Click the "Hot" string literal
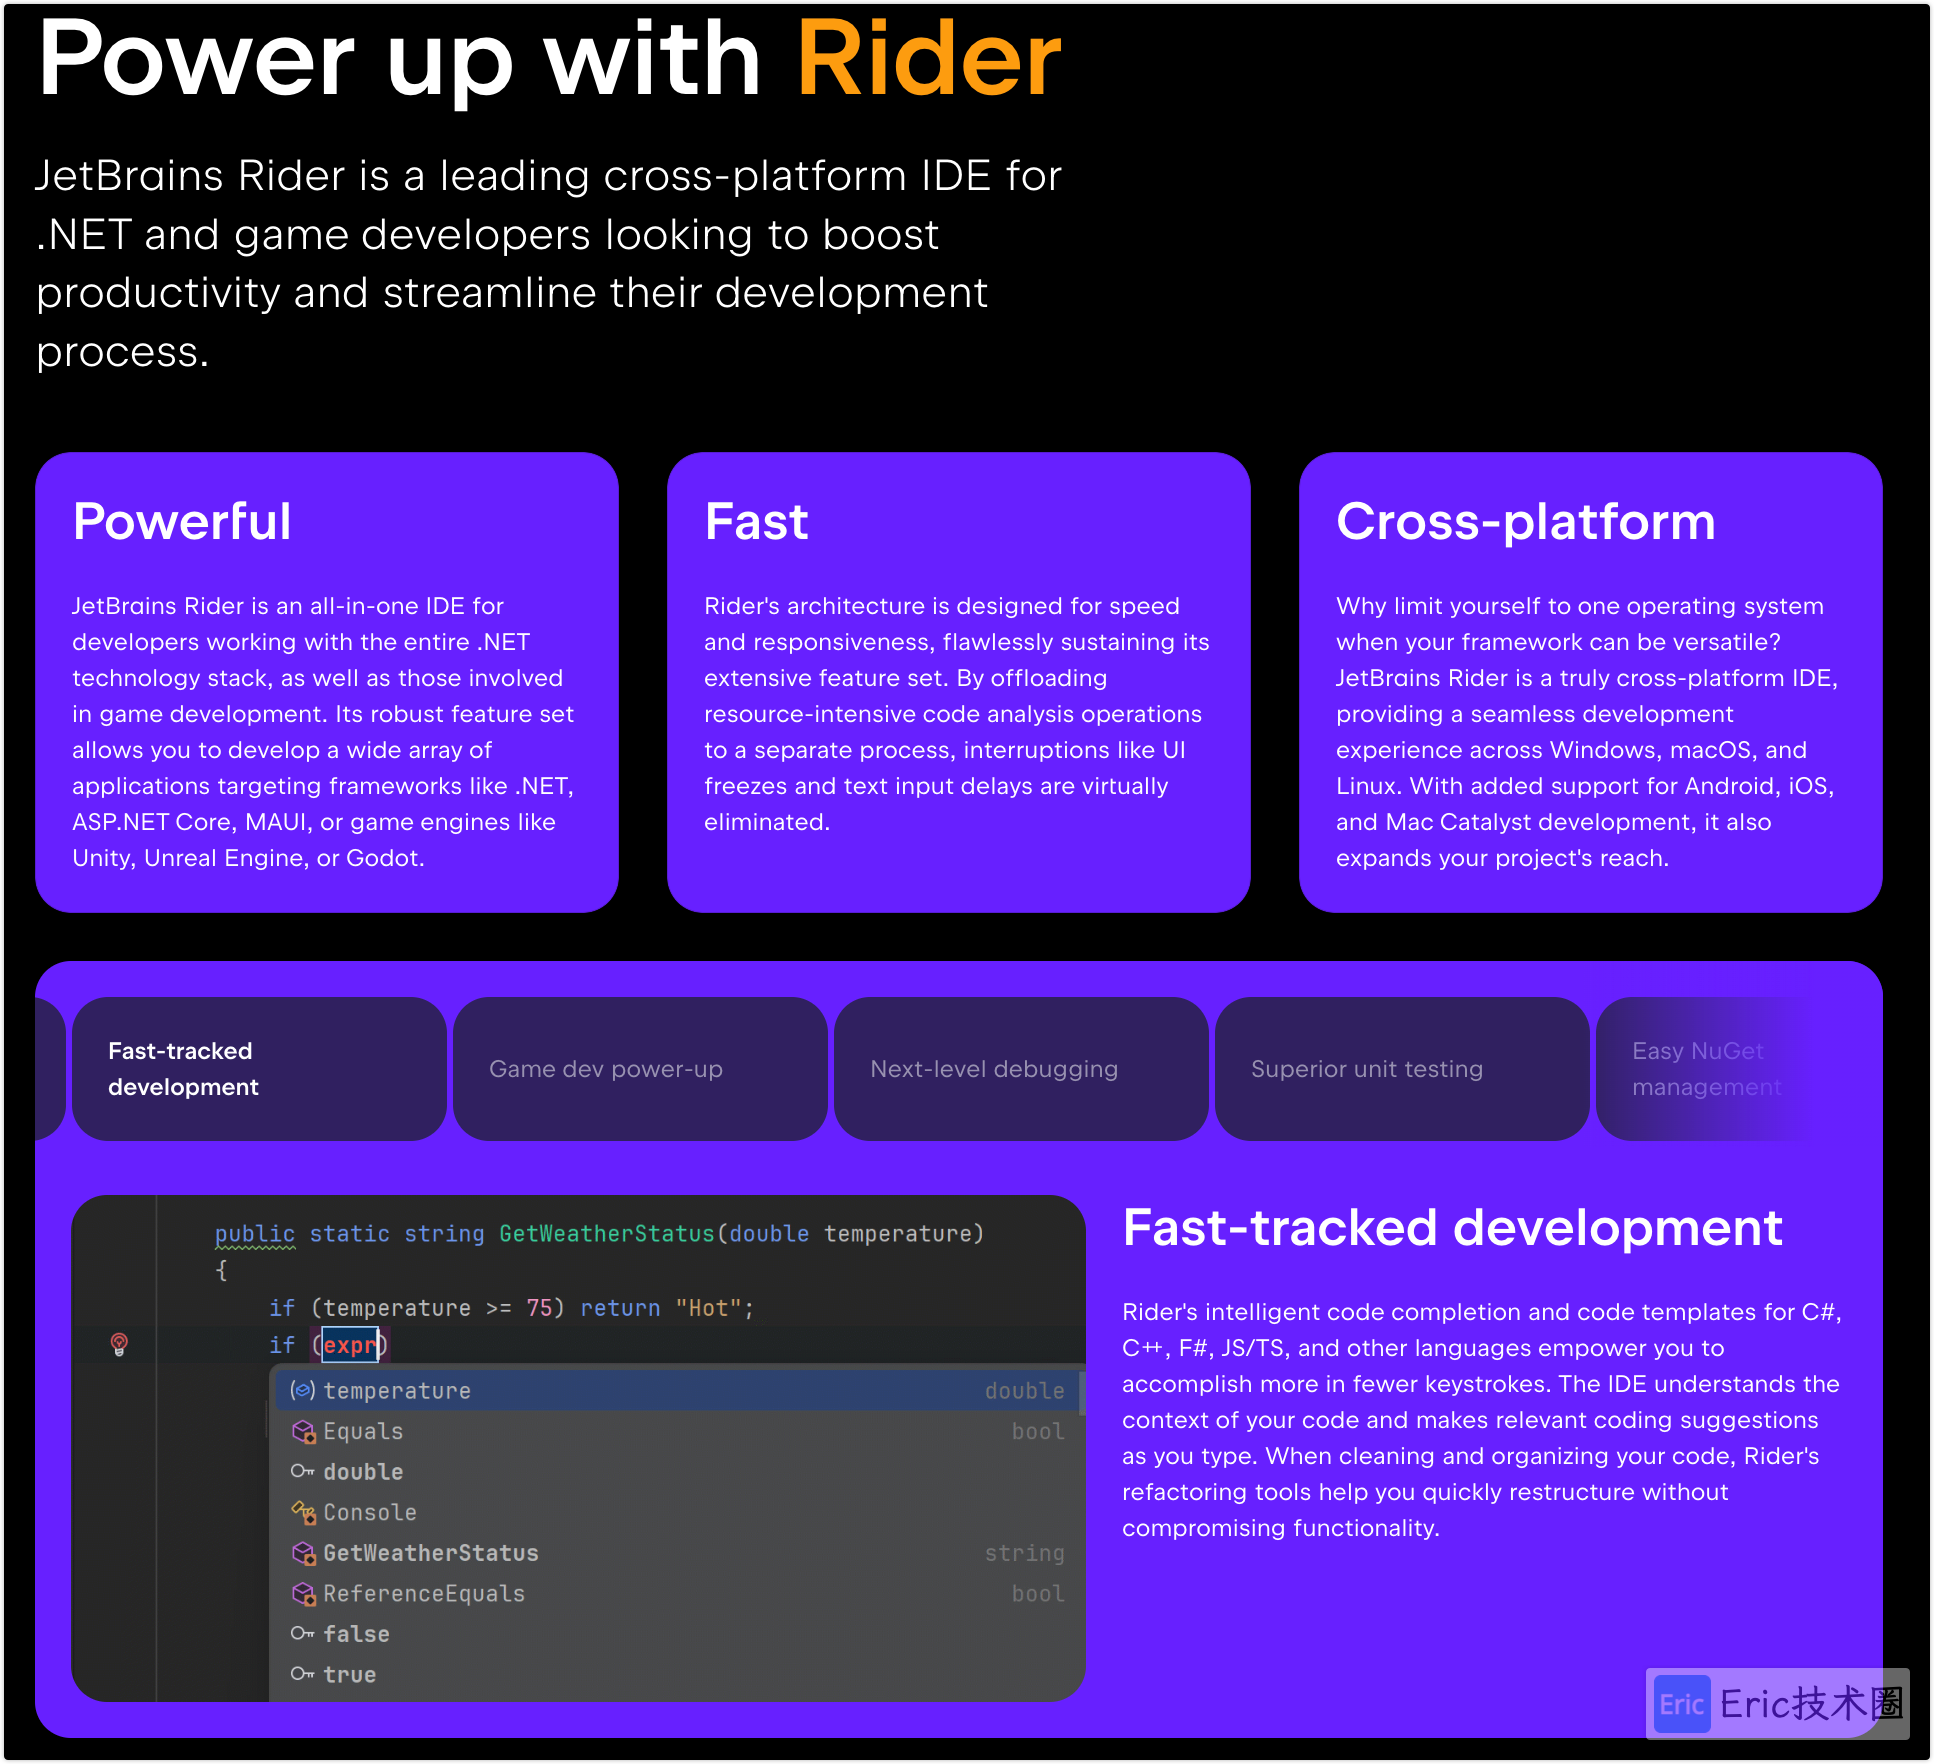1934x1764 pixels. coord(708,1308)
